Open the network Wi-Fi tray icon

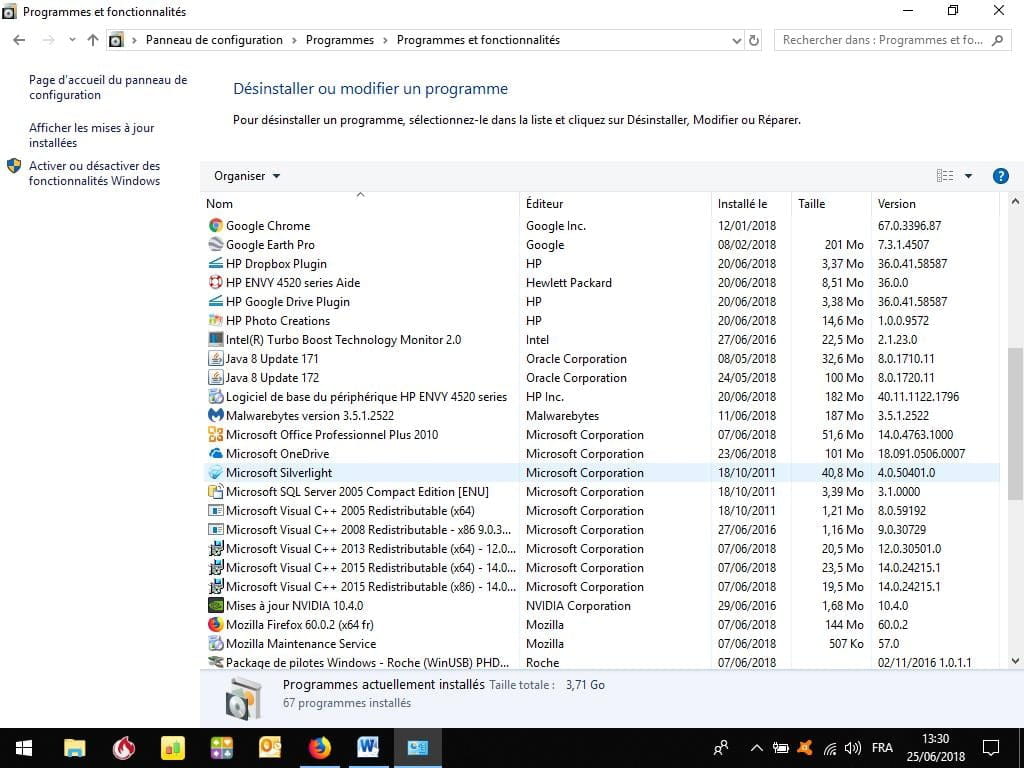tap(829, 748)
